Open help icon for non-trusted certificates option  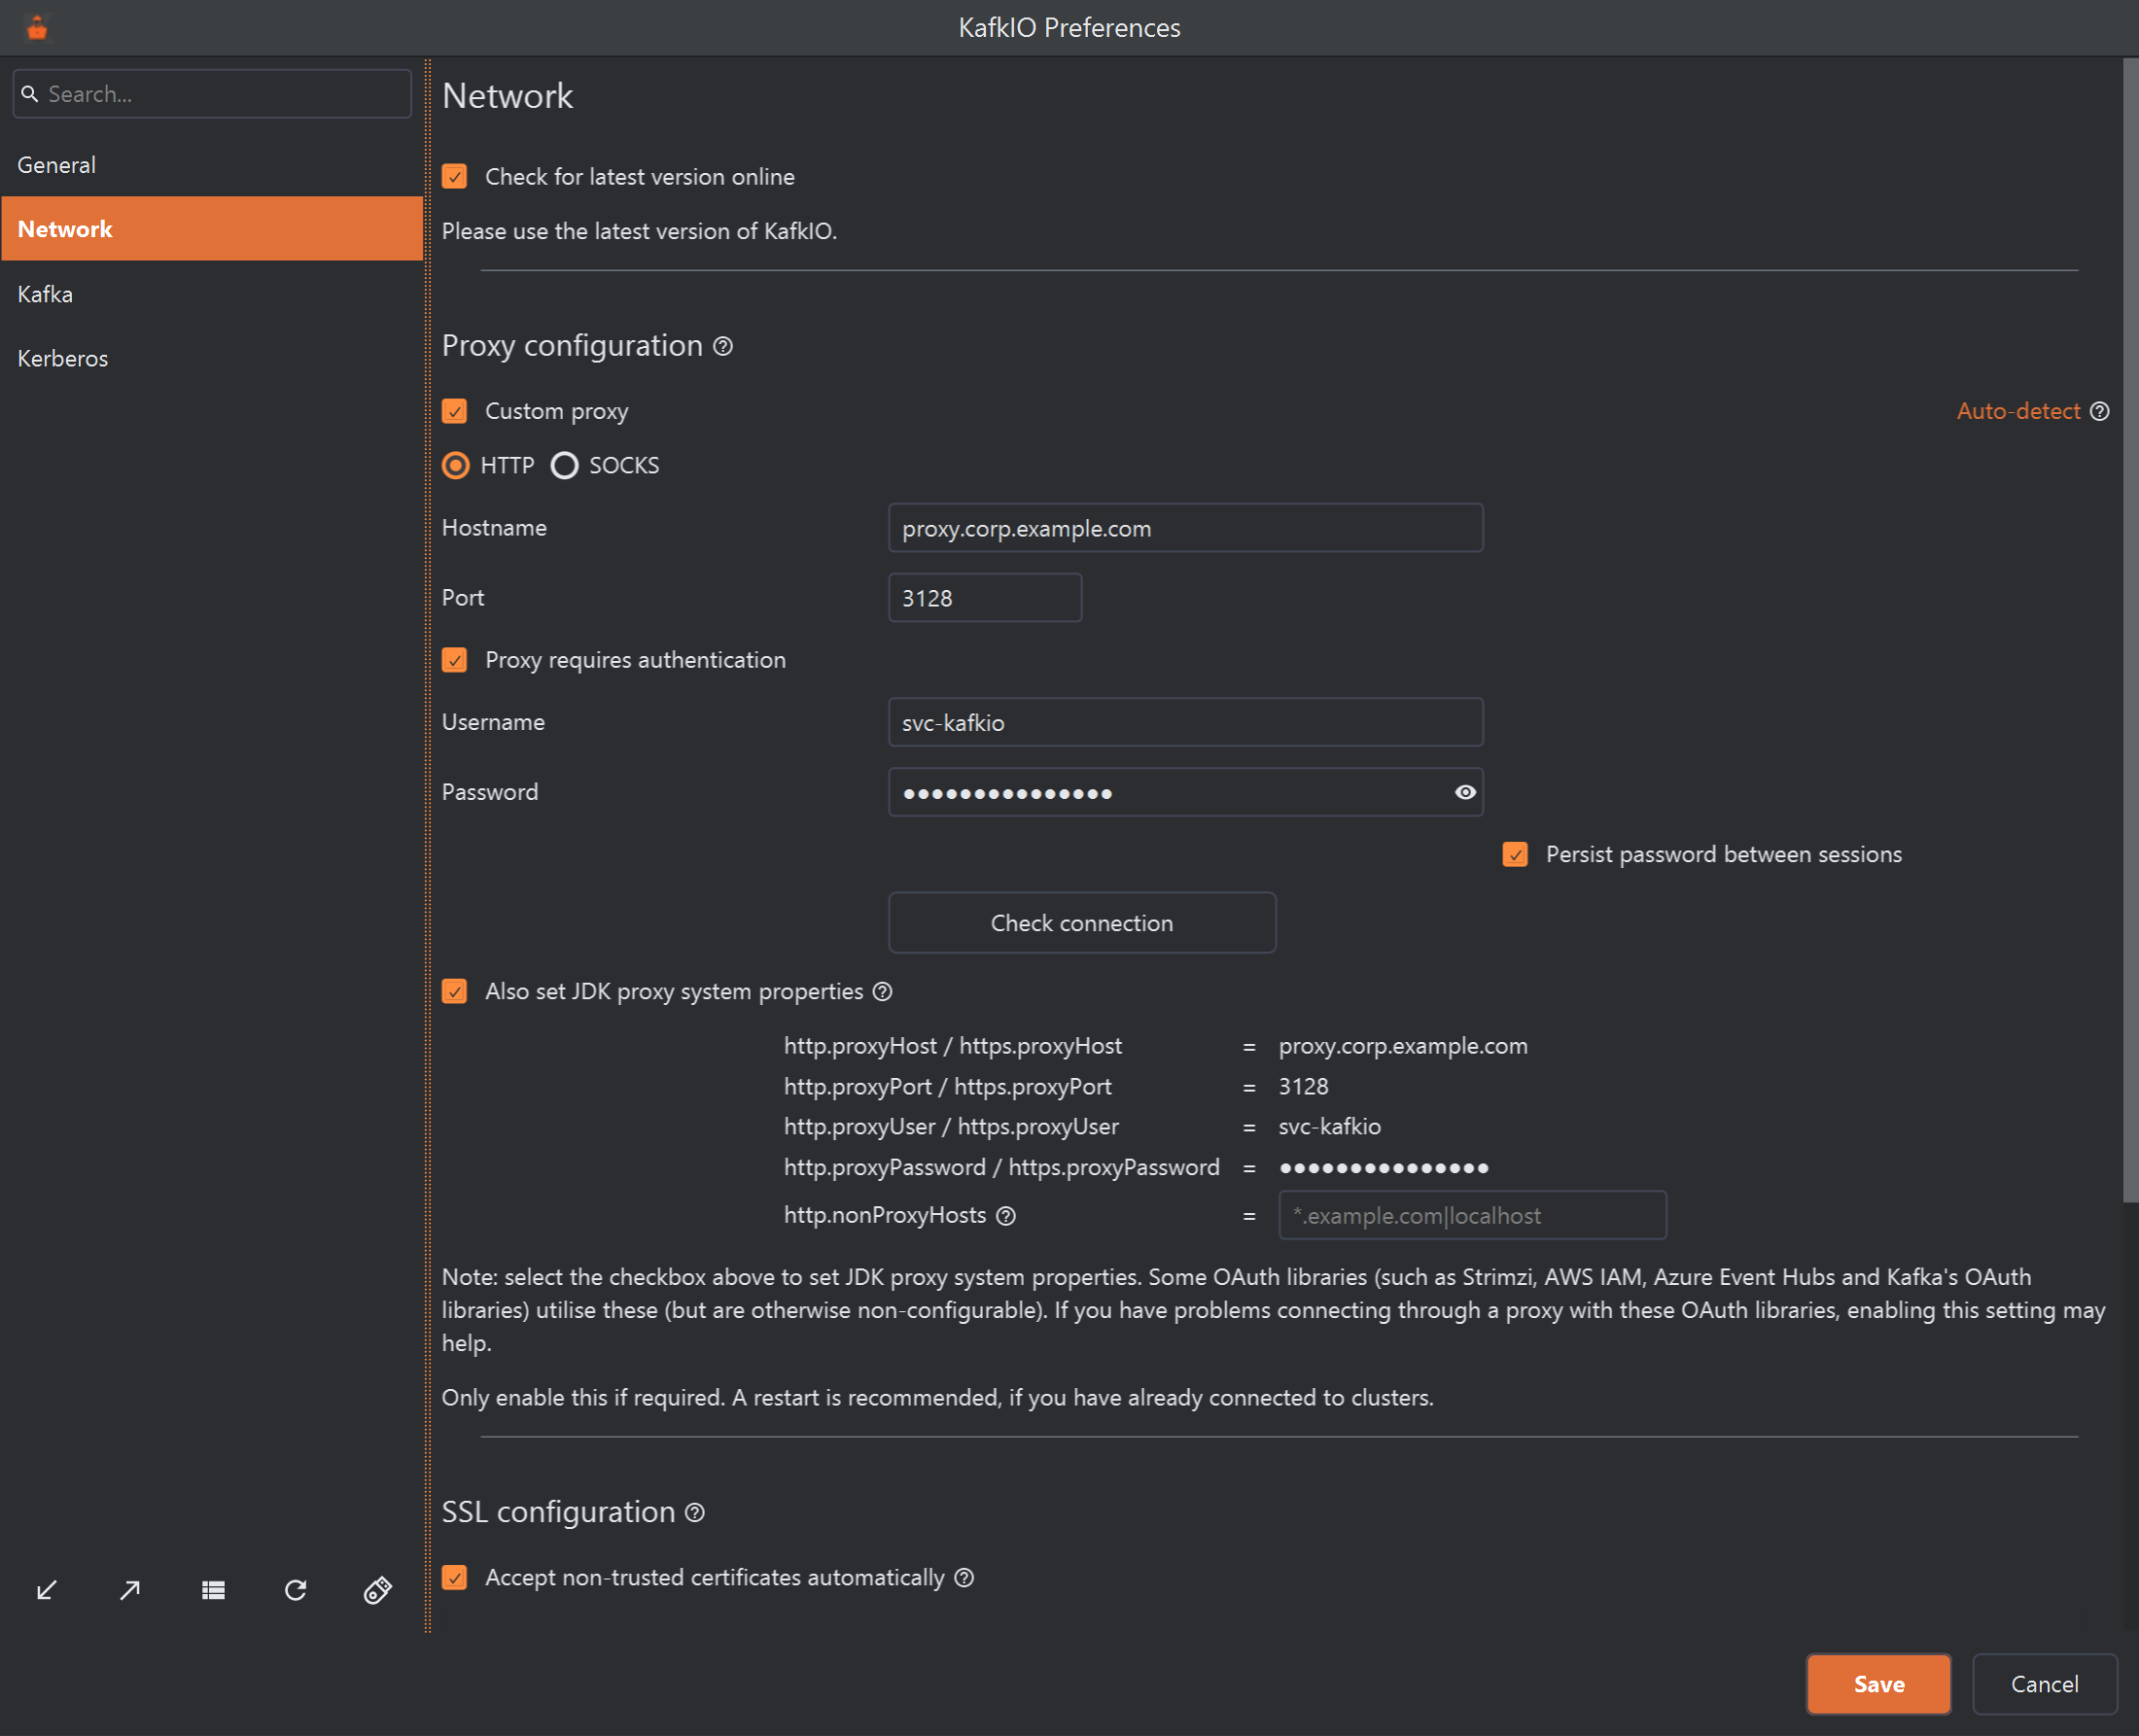point(964,1577)
